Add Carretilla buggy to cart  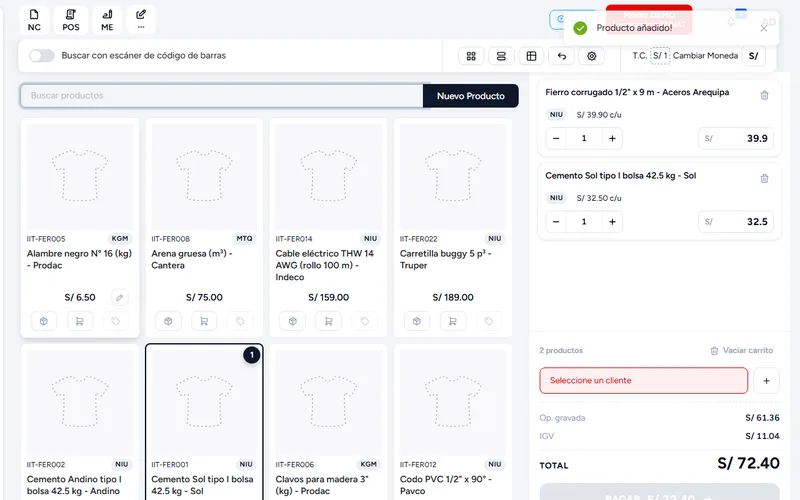click(453, 321)
